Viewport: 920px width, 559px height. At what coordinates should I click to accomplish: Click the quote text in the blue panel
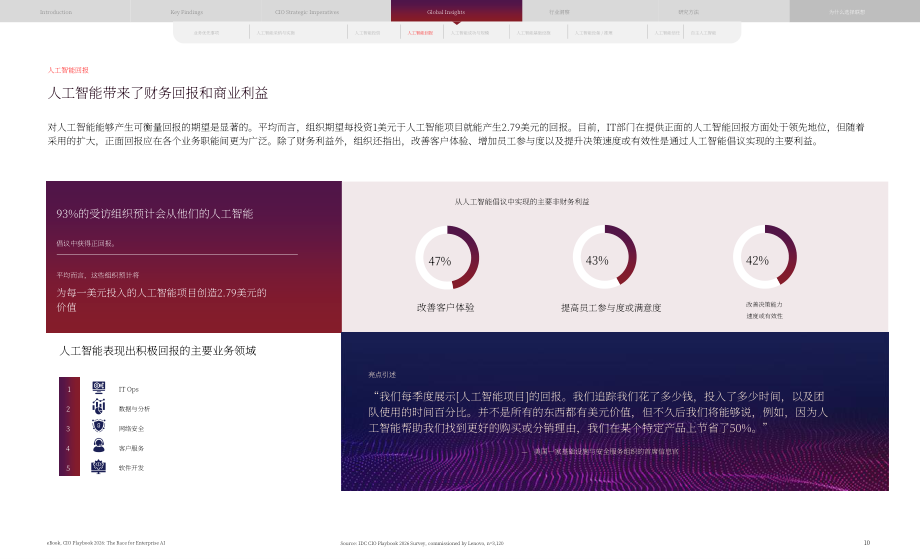tap(598, 412)
